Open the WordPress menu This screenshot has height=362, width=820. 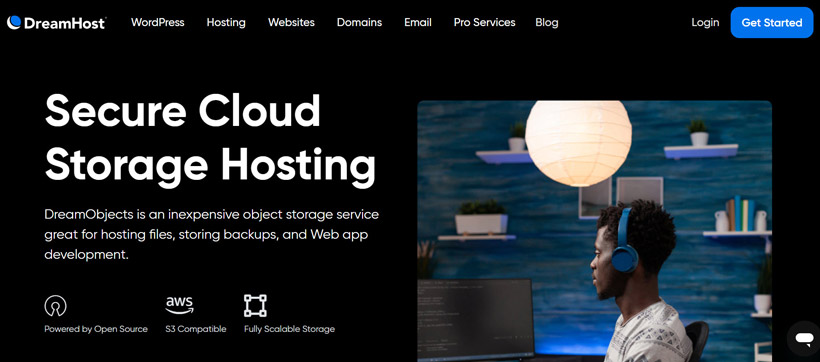click(x=157, y=22)
